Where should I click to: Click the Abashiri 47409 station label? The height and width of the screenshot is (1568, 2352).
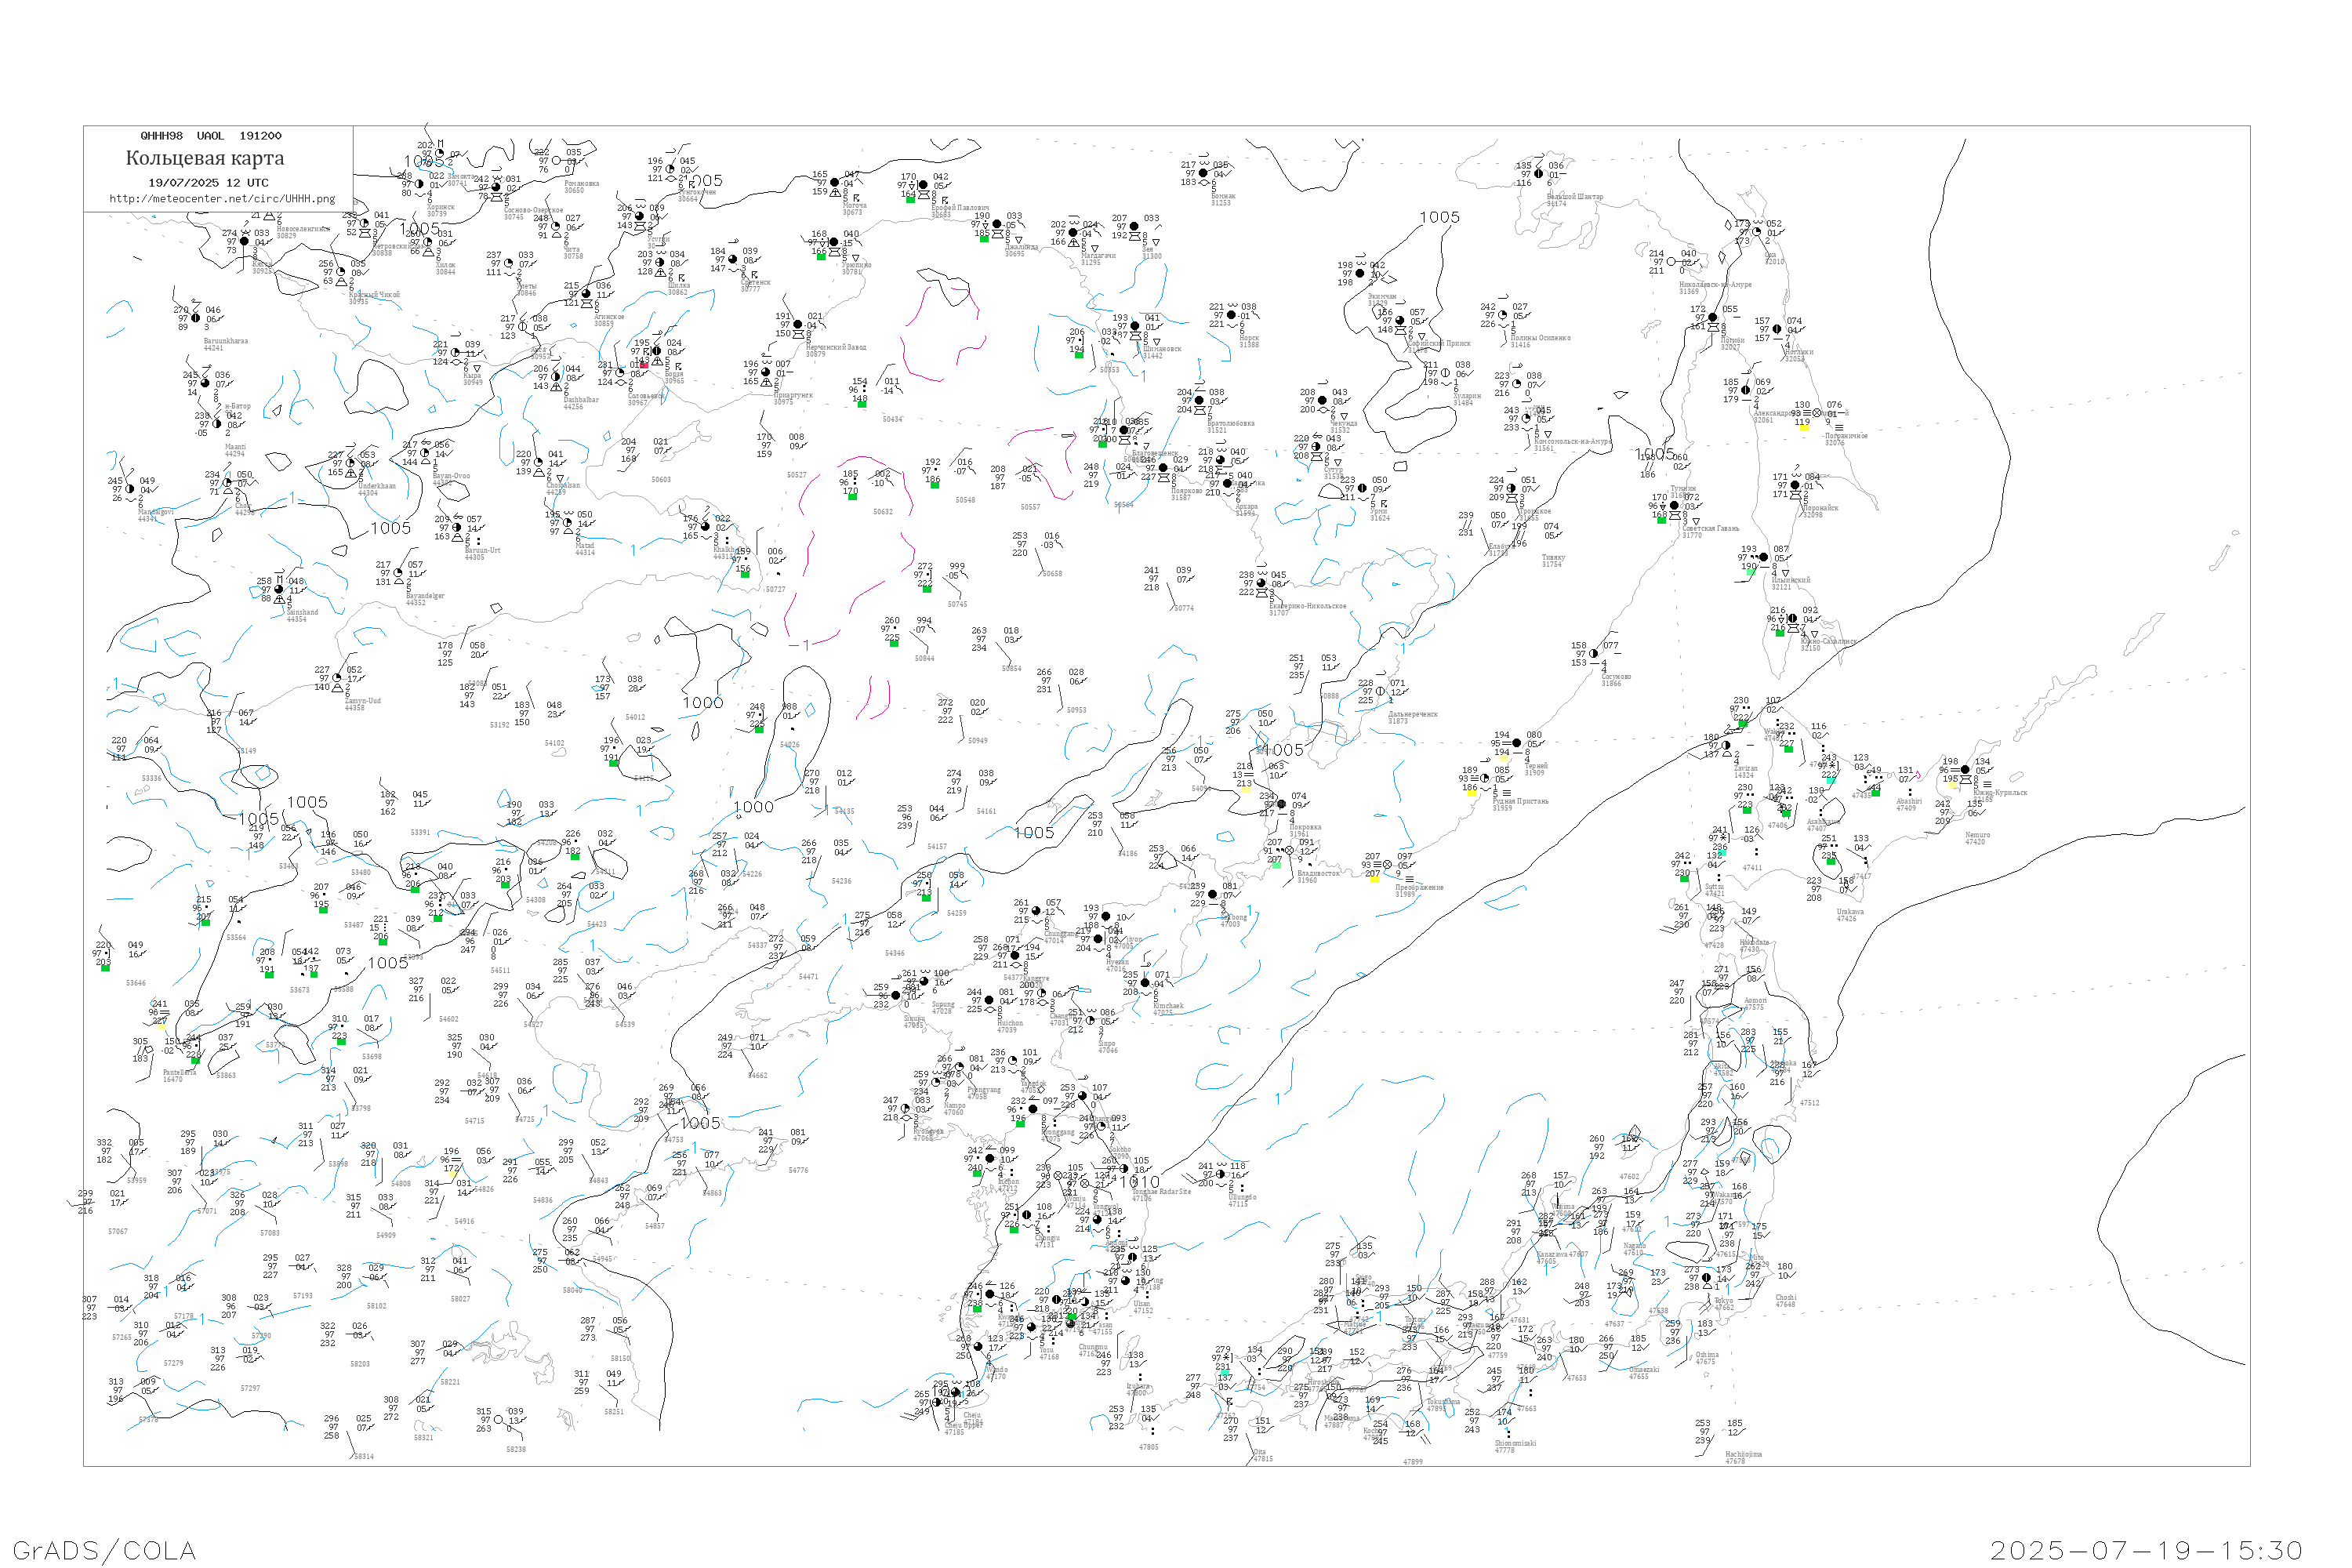[1908, 804]
